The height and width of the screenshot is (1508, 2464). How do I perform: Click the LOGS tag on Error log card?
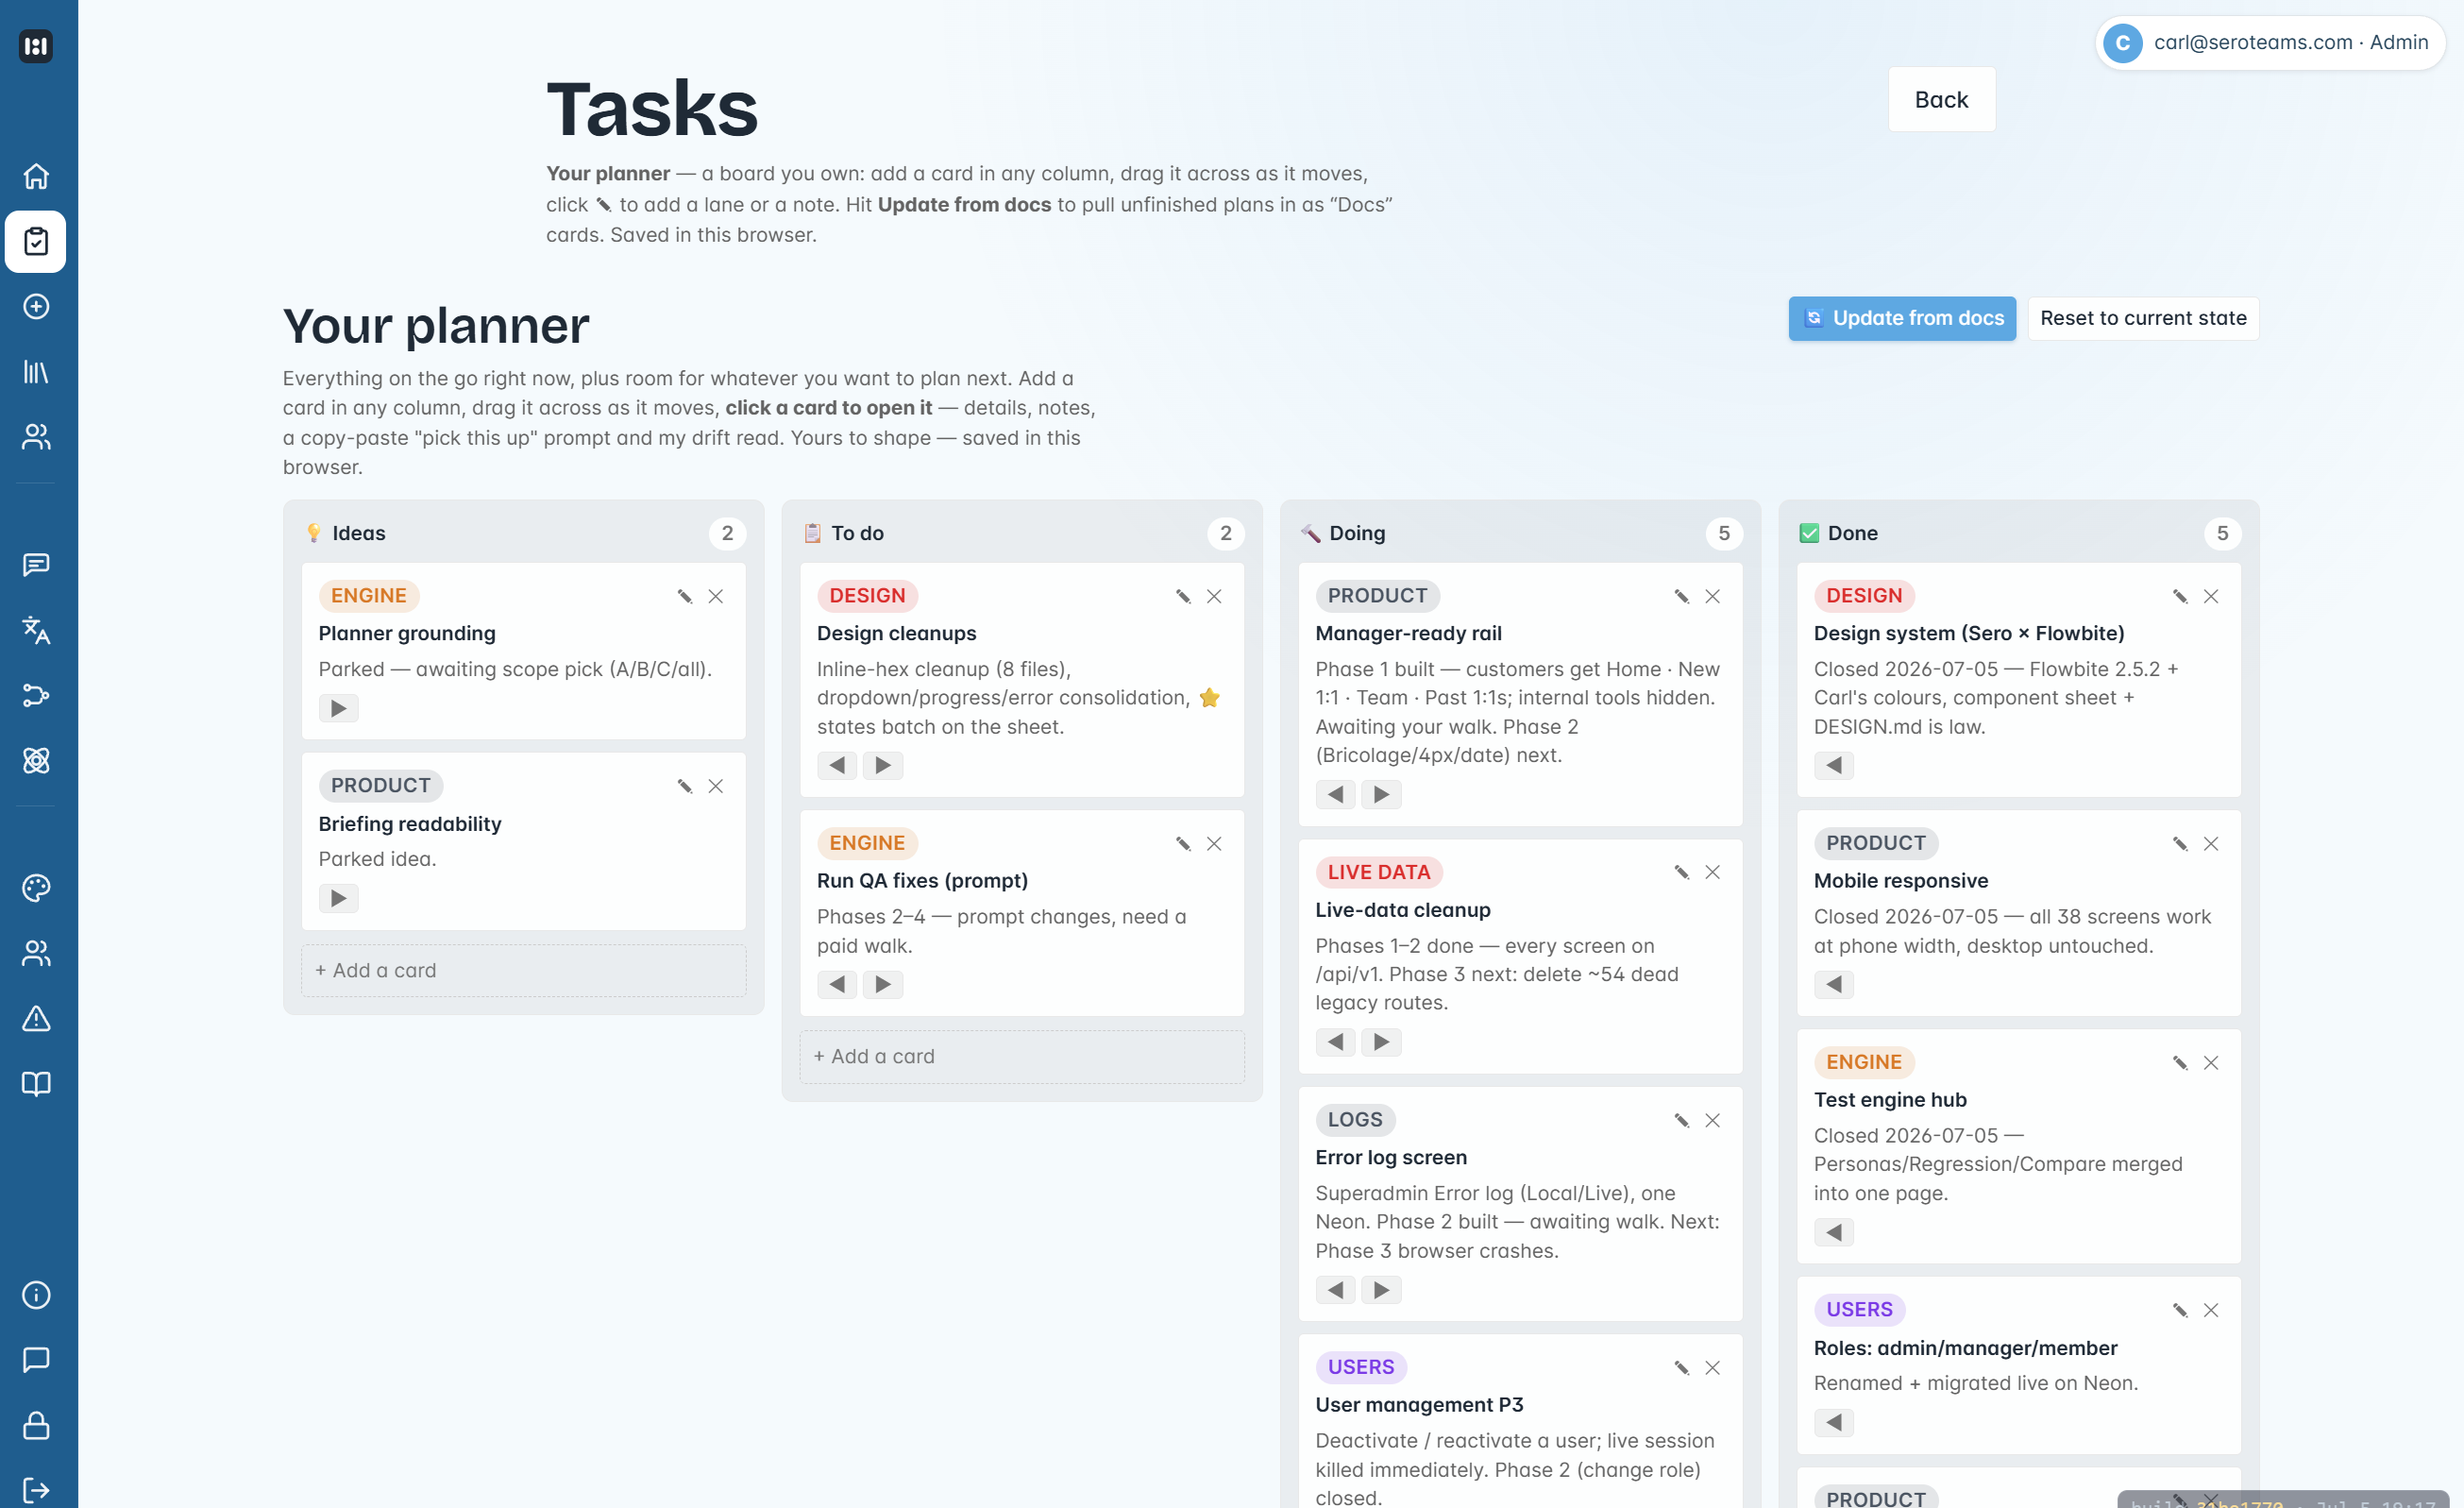(1355, 1120)
